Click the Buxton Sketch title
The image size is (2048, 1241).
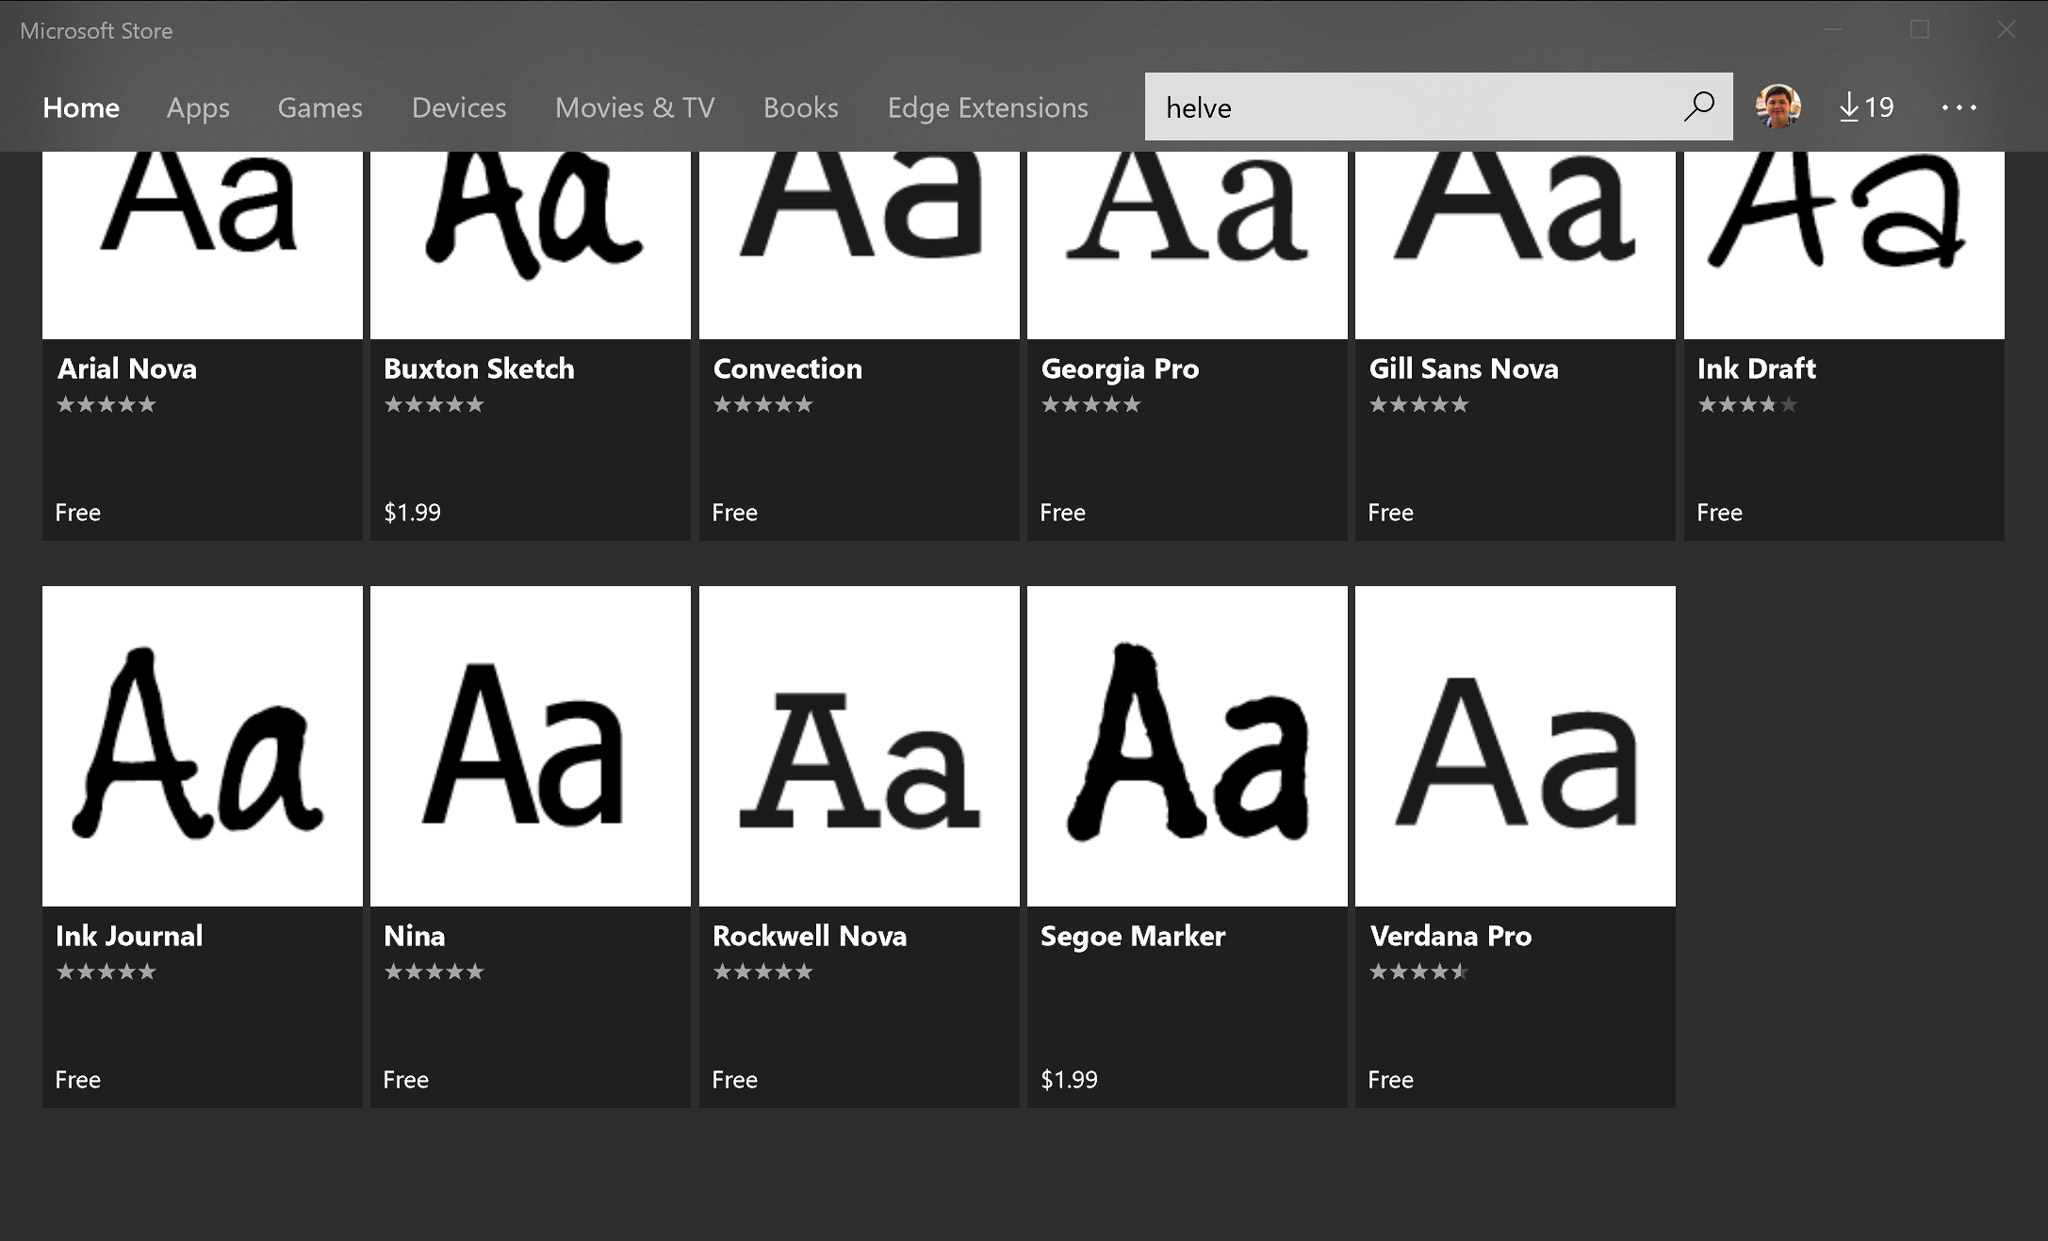click(479, 369)
